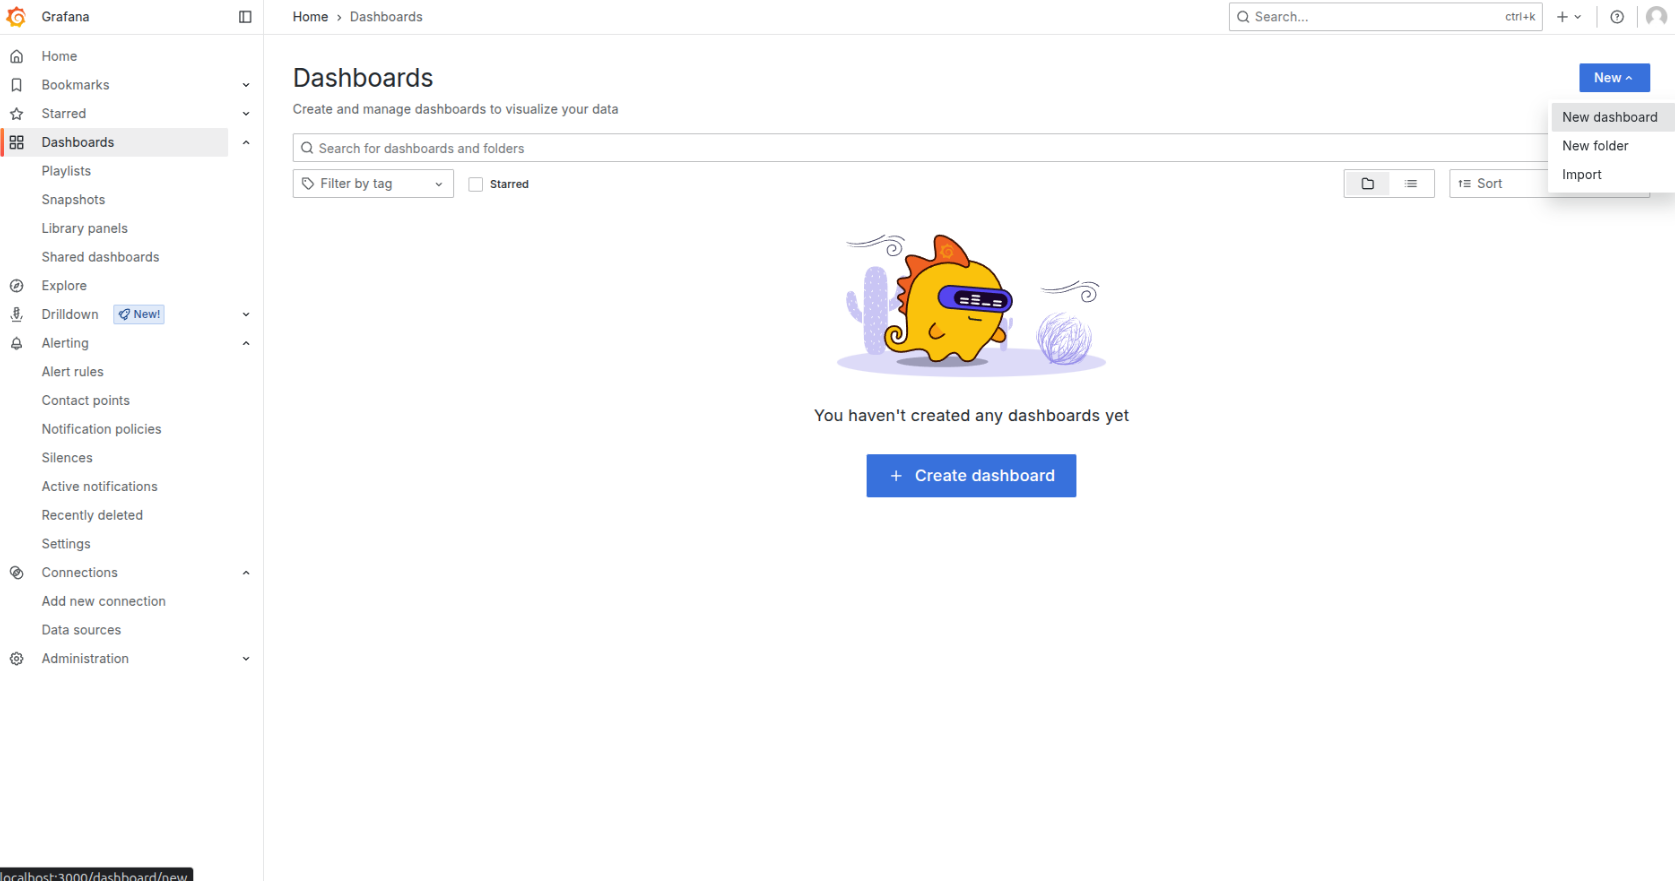Image resolution: width=1675 pixels, height=881 pixels.
Task: Collapse the Connections section chevron
Action: point(246,573)
